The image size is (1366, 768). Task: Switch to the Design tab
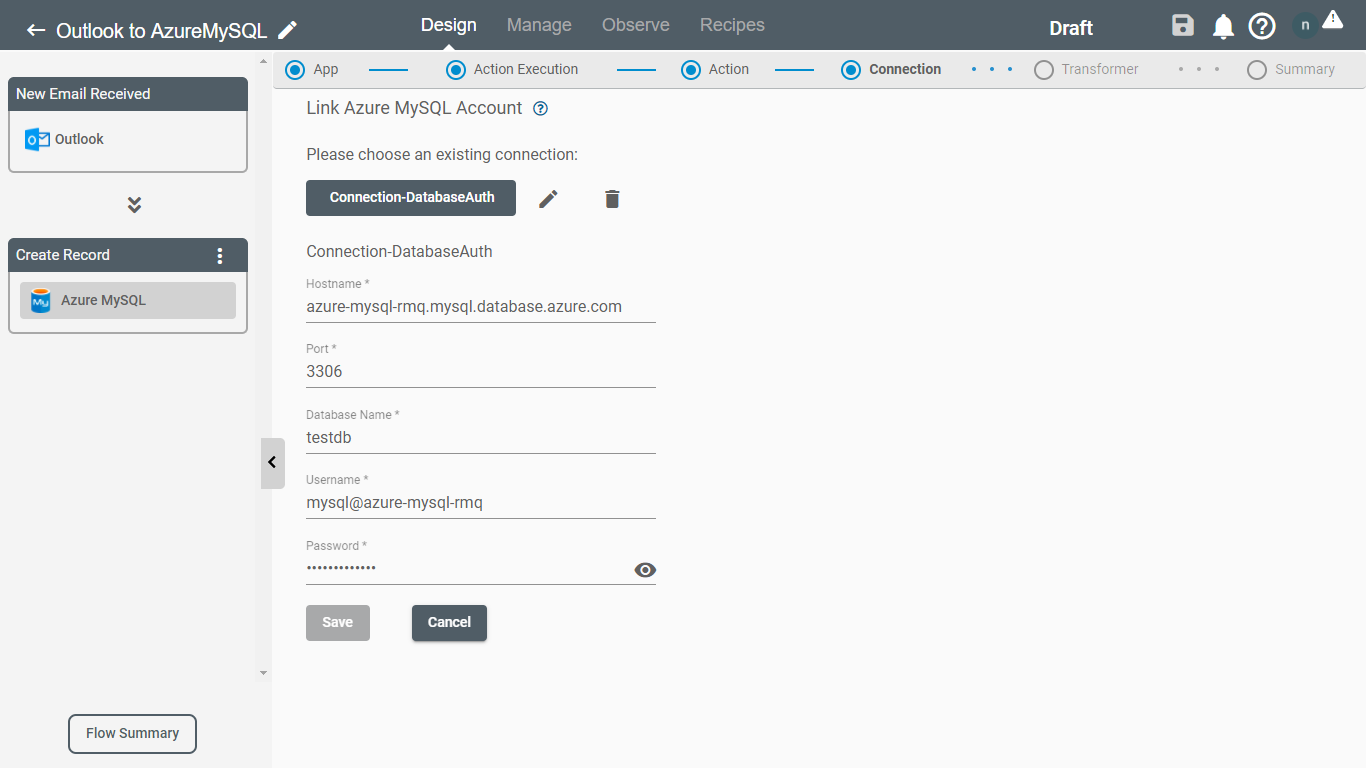point(449,25)
